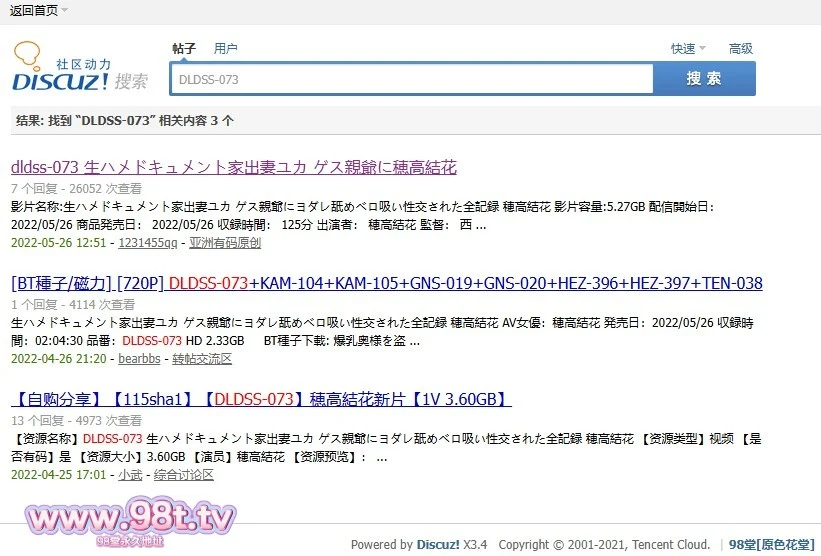Switch to the 帖子 search tab
This screenshot has width=821, height=556.
pos(184,49)
